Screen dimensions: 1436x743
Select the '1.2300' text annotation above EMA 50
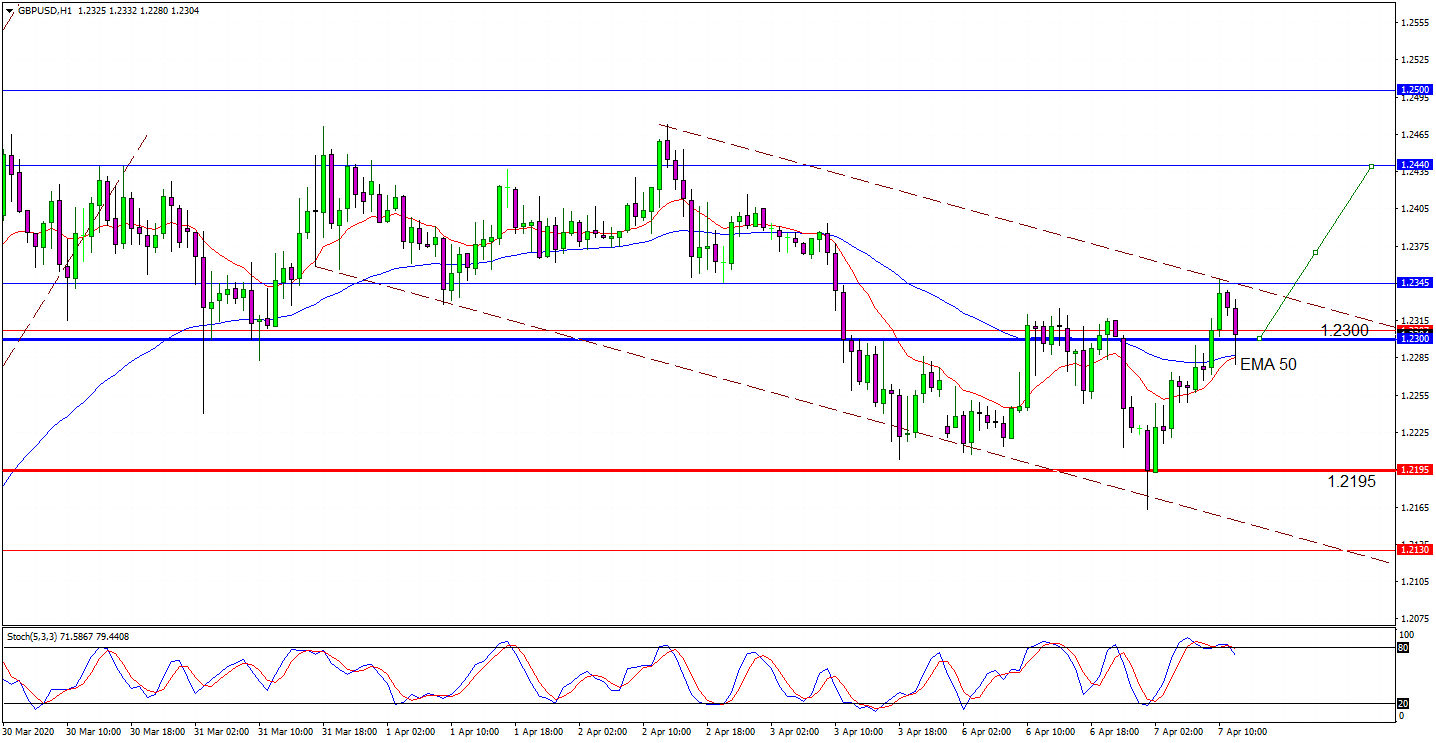tap(1344, 330)
